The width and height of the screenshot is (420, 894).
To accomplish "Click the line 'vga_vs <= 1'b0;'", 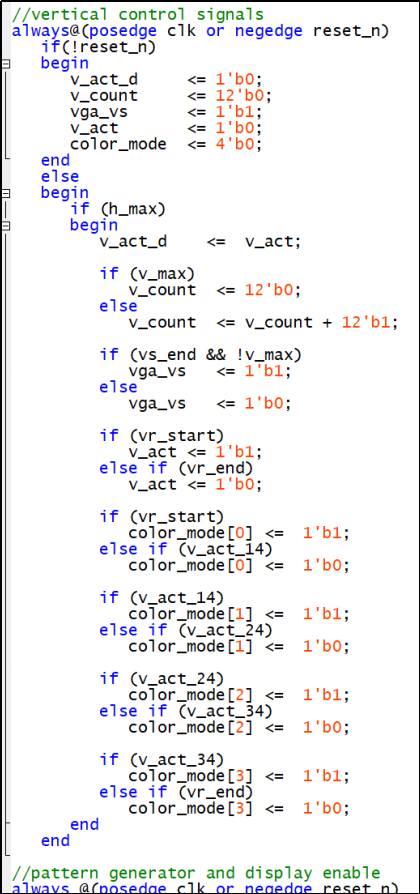I will click(210, 404).
